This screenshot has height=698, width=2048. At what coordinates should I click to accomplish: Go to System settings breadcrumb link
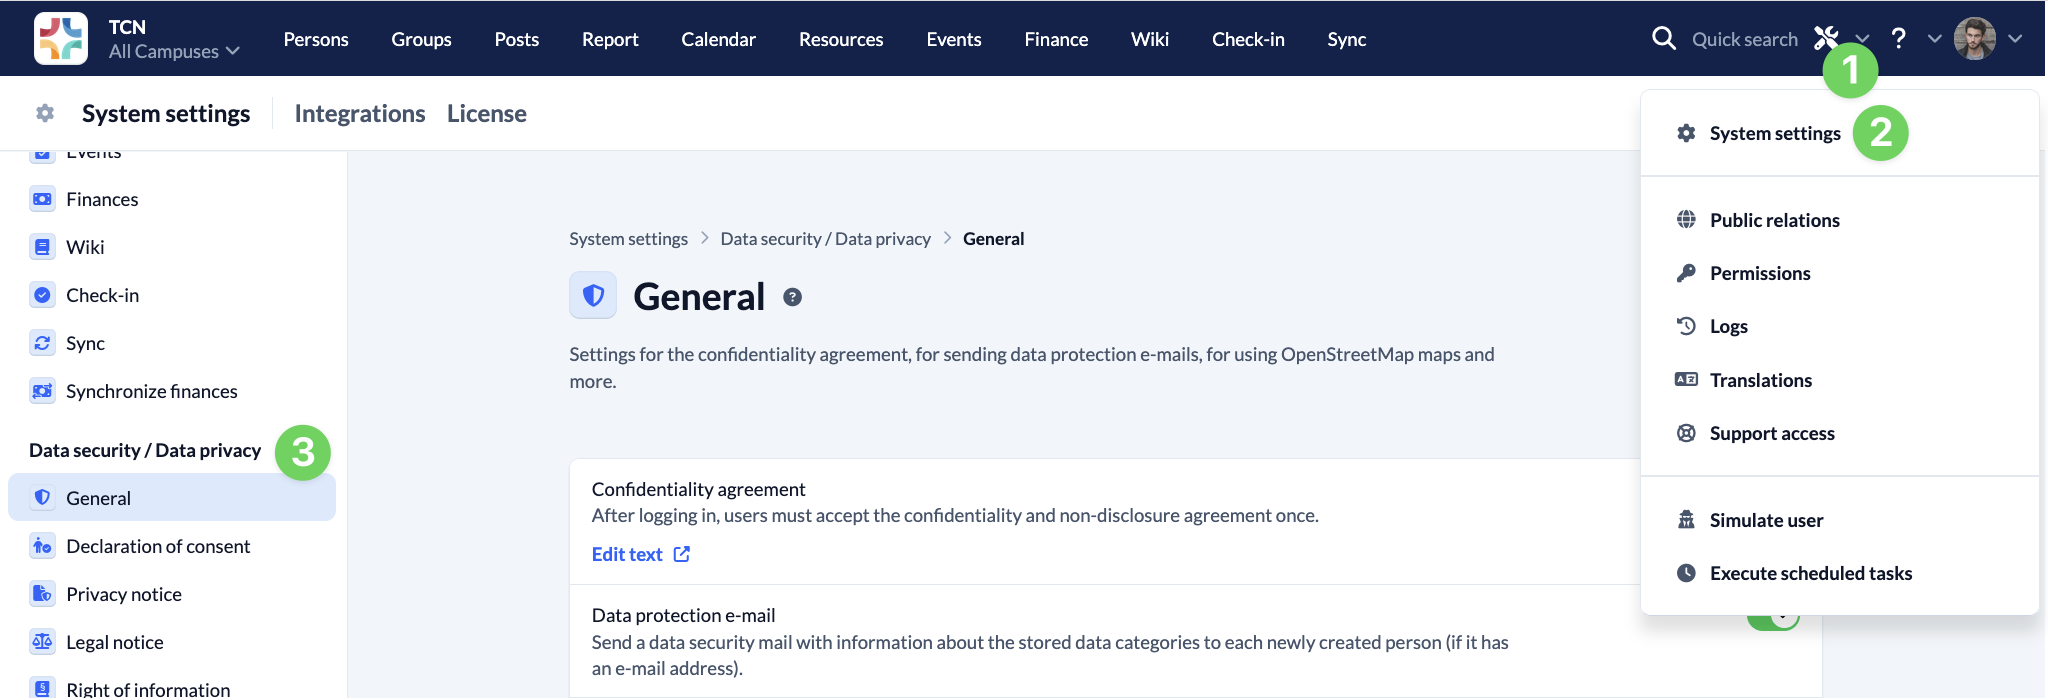click(x=628, y=239)
